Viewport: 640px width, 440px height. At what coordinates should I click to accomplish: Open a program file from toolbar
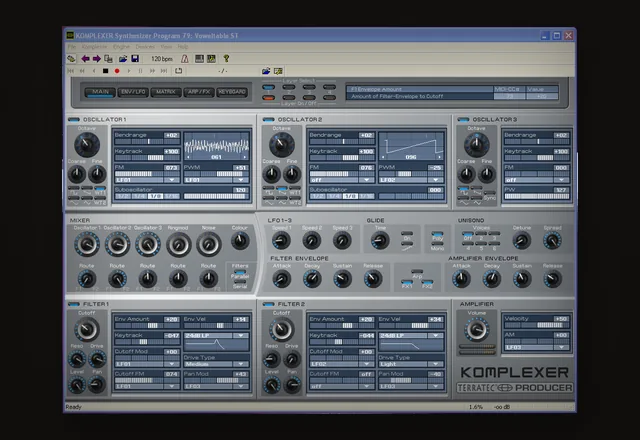click(123, 59)
